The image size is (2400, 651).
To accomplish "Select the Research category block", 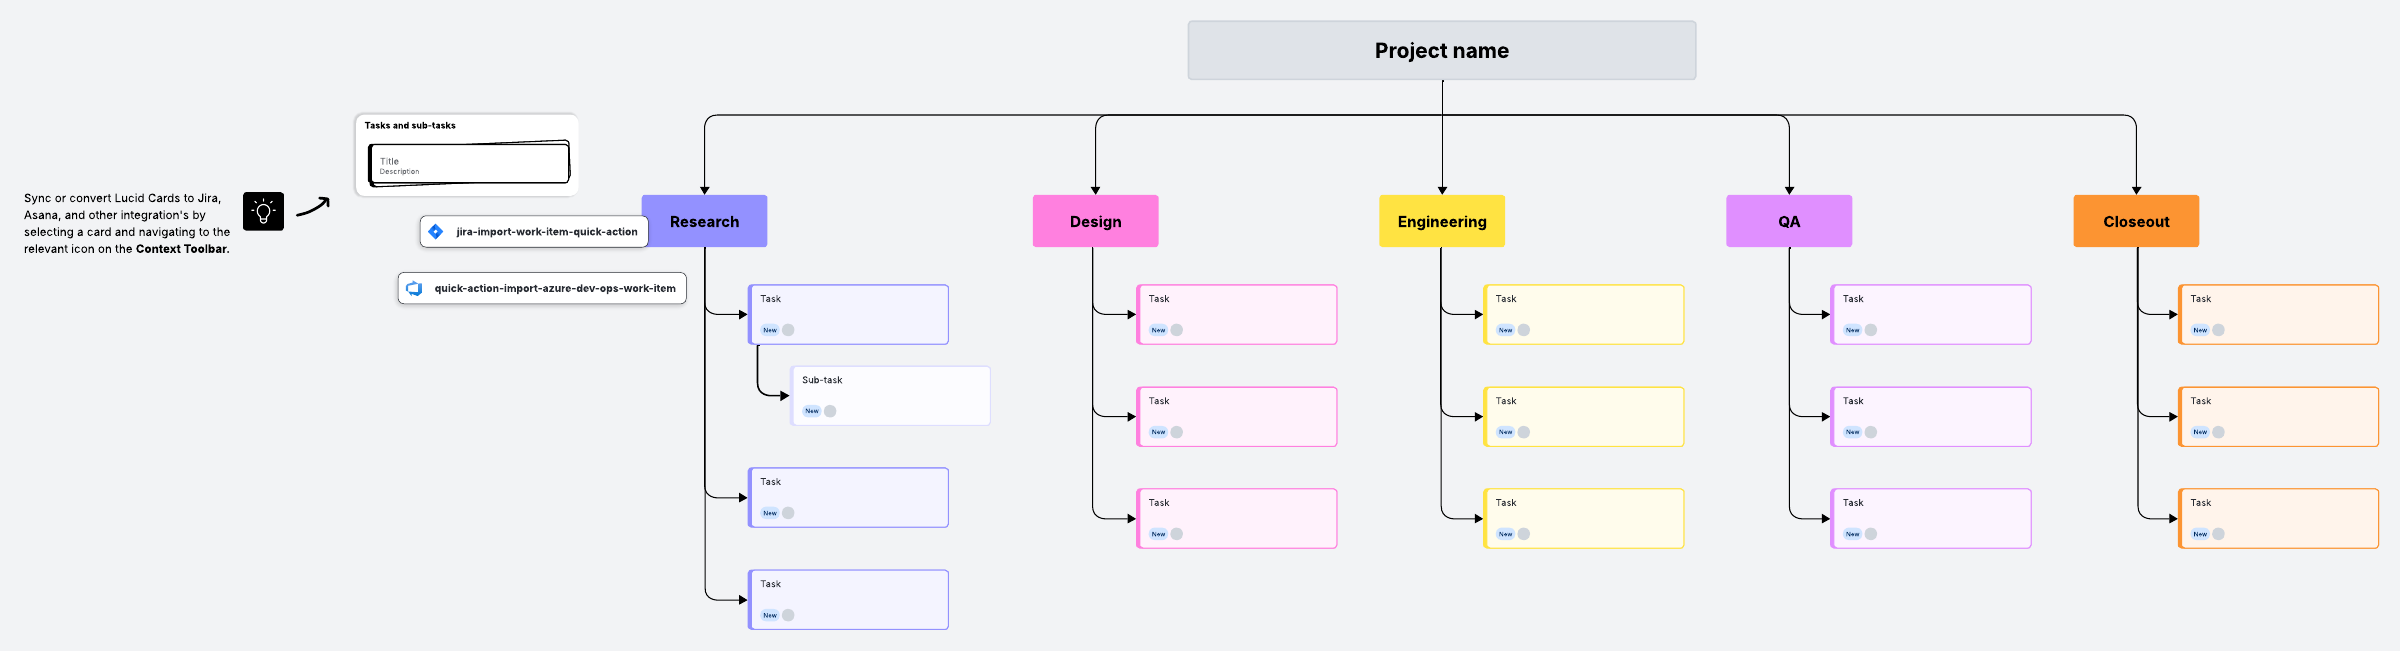I will pos(705,221).
